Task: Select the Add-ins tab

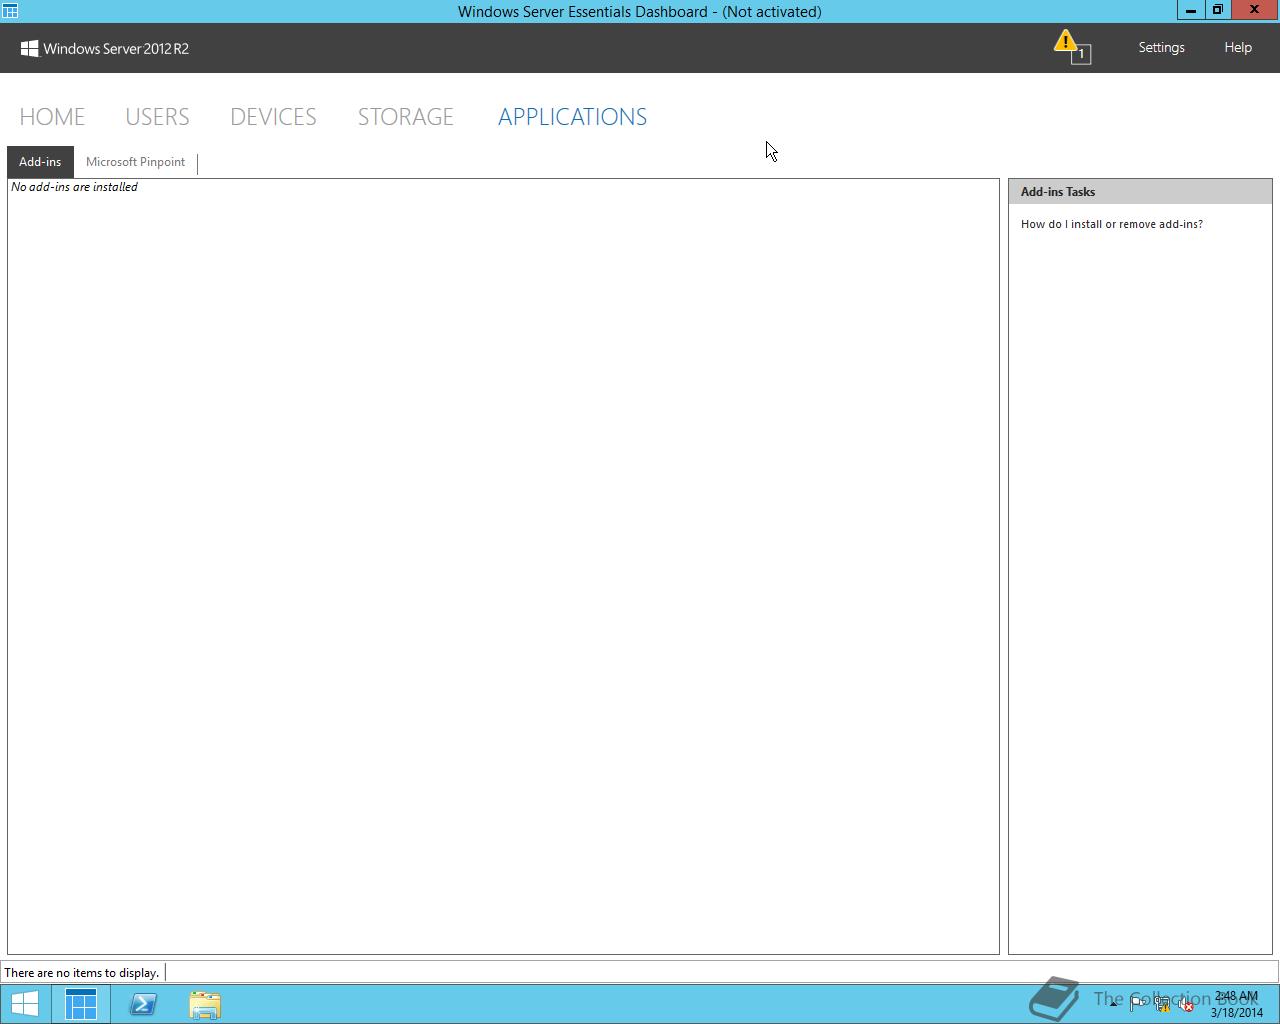Action: [40, 162]
